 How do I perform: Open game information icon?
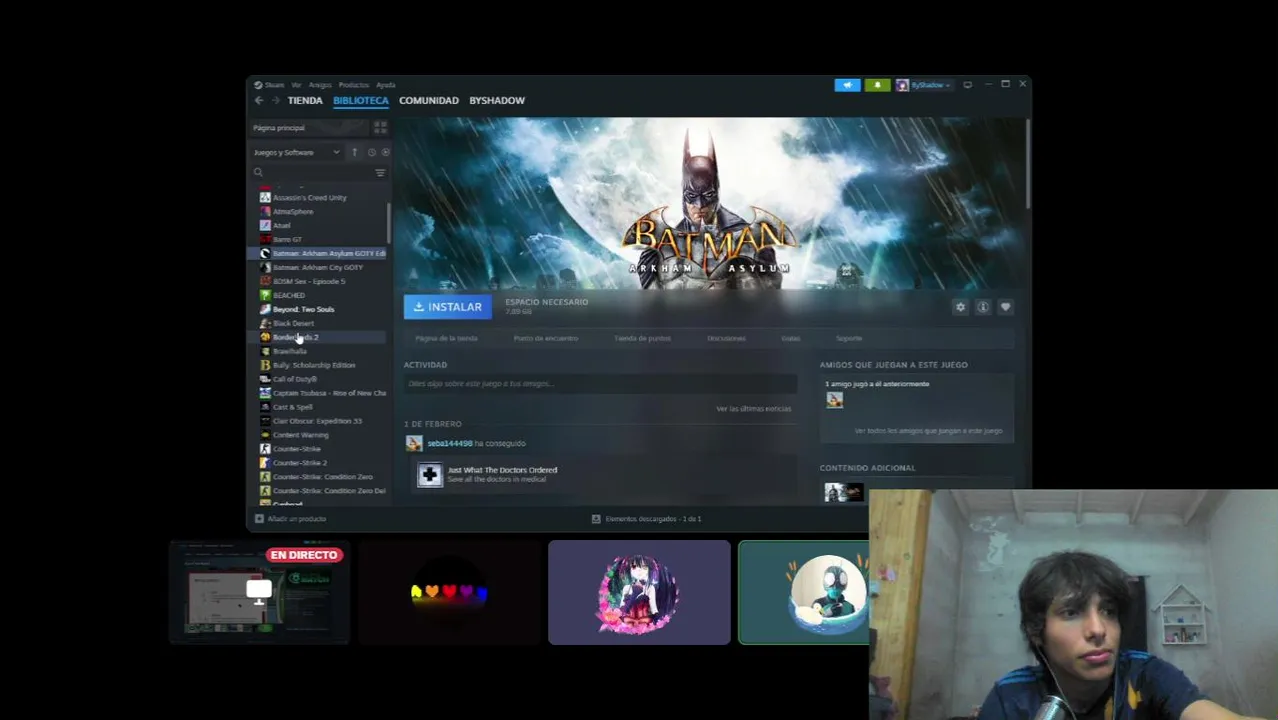click(983, 307)
